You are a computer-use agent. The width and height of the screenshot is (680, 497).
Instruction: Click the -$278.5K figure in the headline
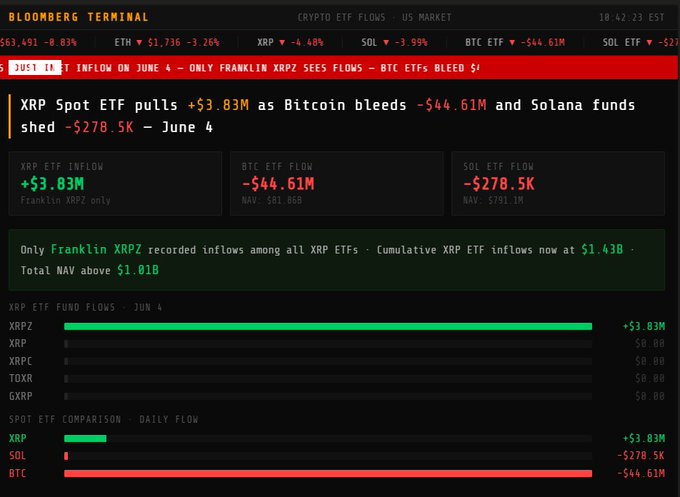[99, 128]
